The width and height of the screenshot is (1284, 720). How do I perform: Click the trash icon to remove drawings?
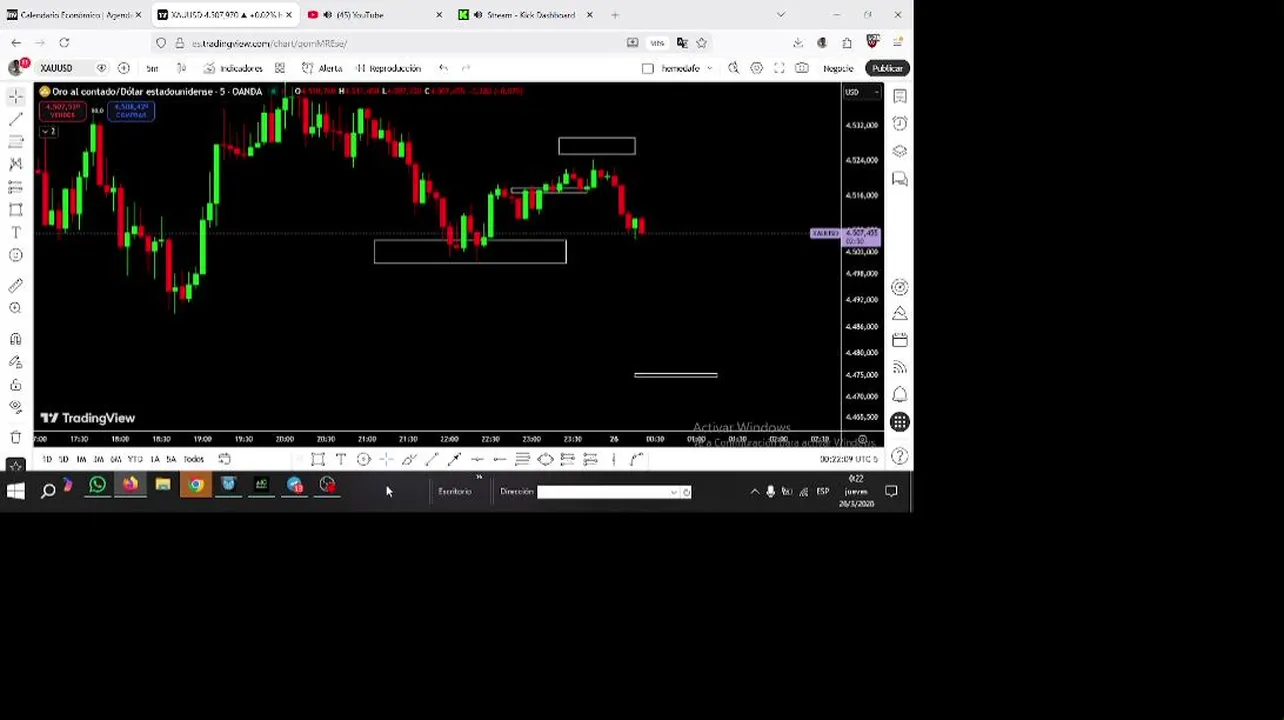16,438
